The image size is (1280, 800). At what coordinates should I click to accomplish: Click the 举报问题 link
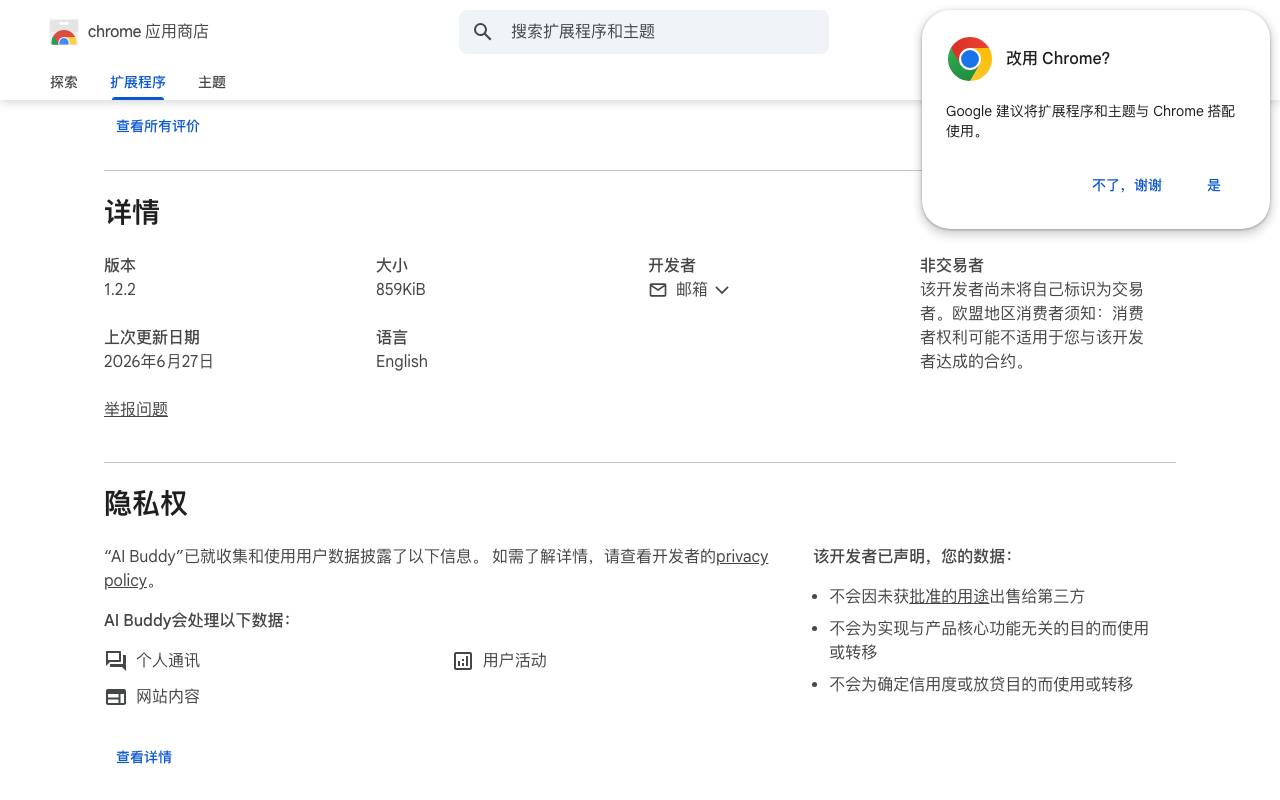[x=136, y=409]
